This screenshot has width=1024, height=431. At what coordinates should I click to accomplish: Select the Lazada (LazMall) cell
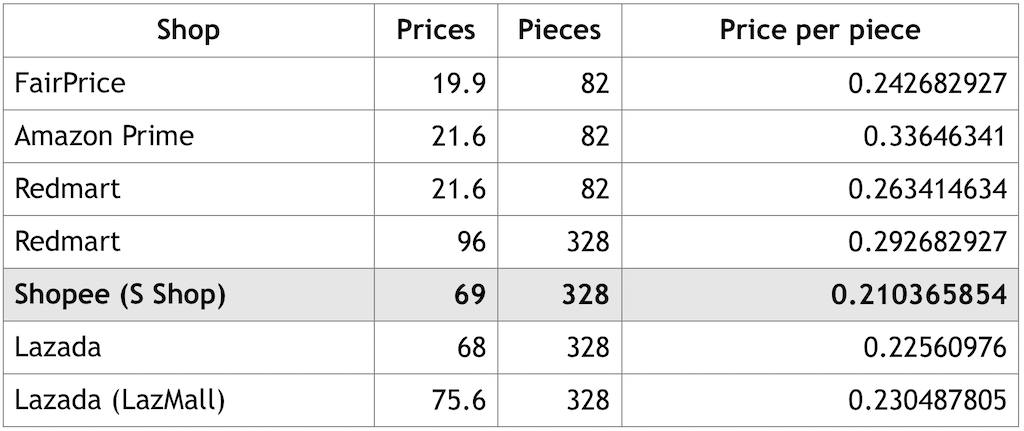tap(189, 400)
